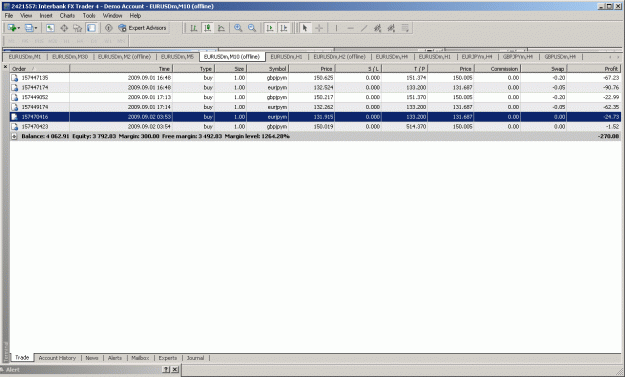
Task: Select the Crosshair tool
Action: pos(319,28)
